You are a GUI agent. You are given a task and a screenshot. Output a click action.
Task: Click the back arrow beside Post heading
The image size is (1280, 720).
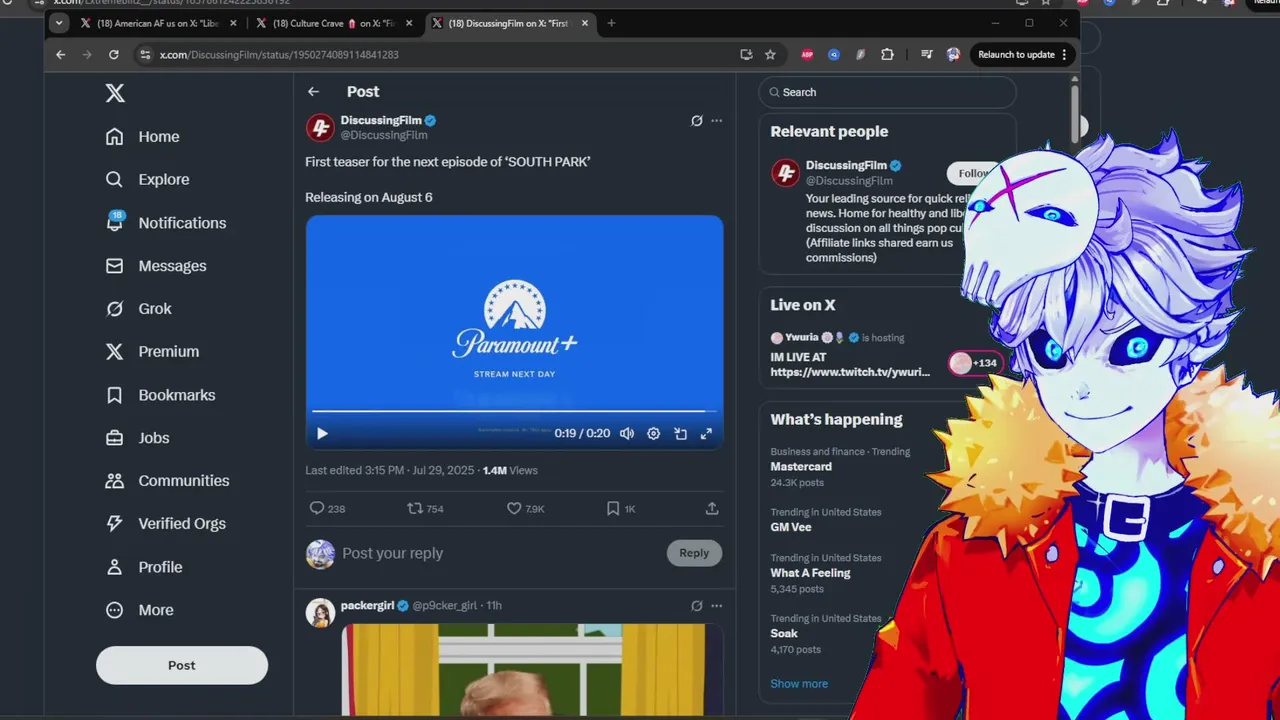point(313,92)
